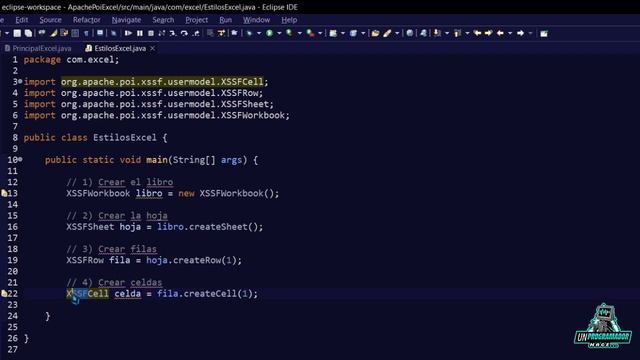
Task: Open the Run menu
Action: [x=225, y=20]
